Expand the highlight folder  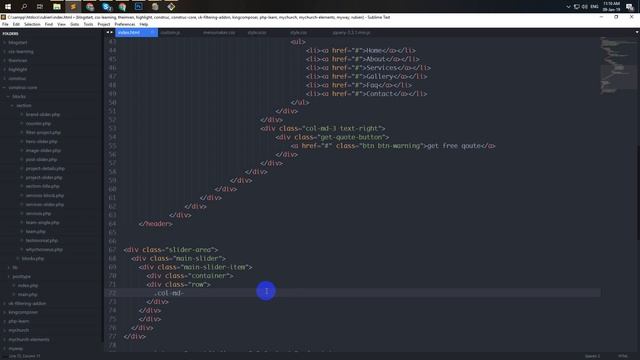pos(18,69)
